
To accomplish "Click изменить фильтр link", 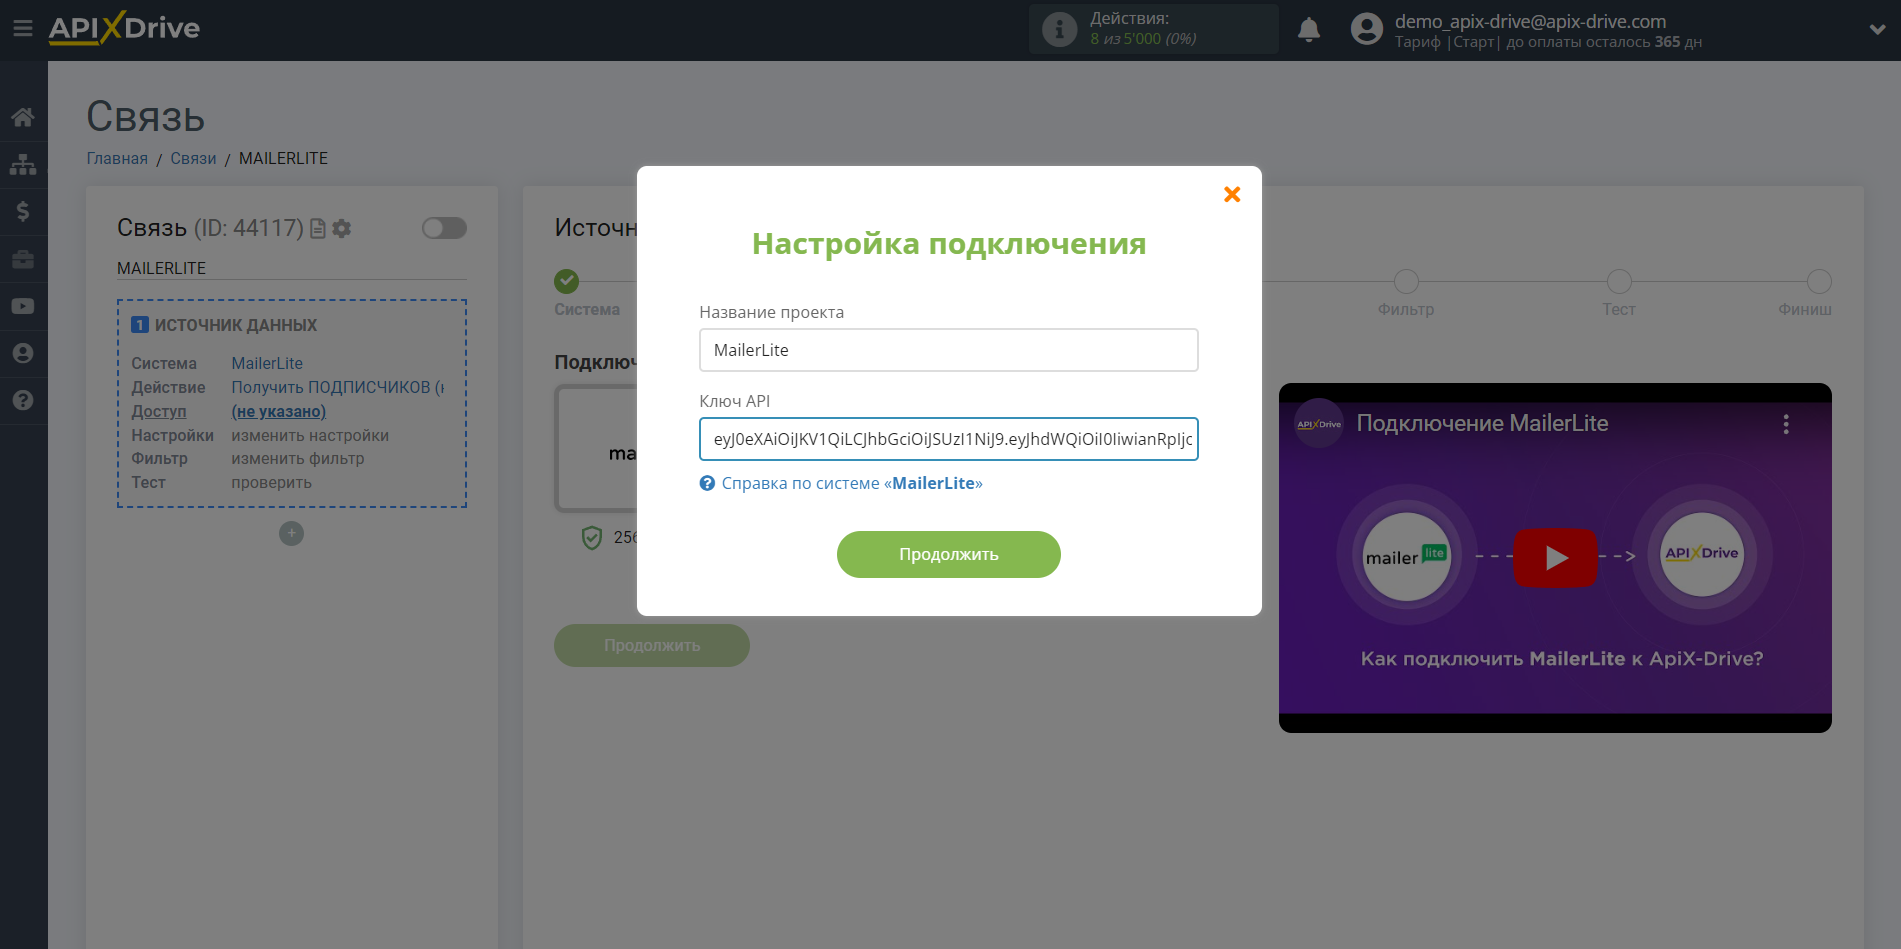I will coord(298,458).
